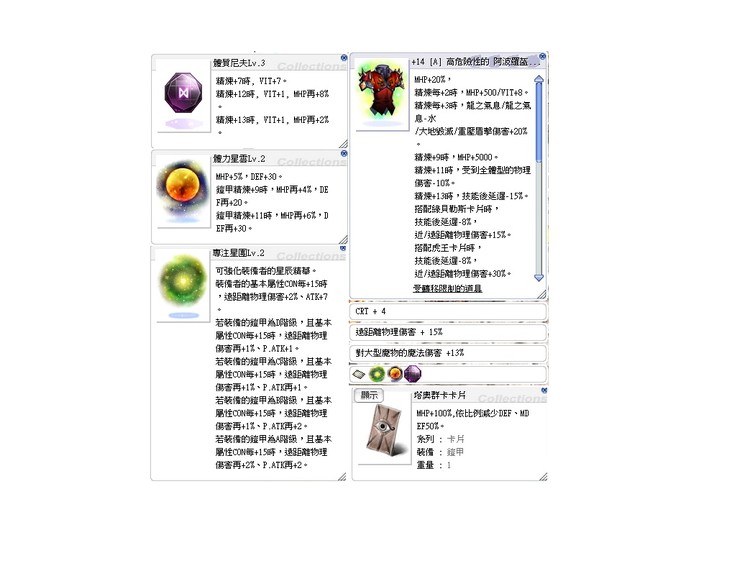Close the 塔奧群卡卡片 description window
The image size is (750, 576).
(544, 390)
